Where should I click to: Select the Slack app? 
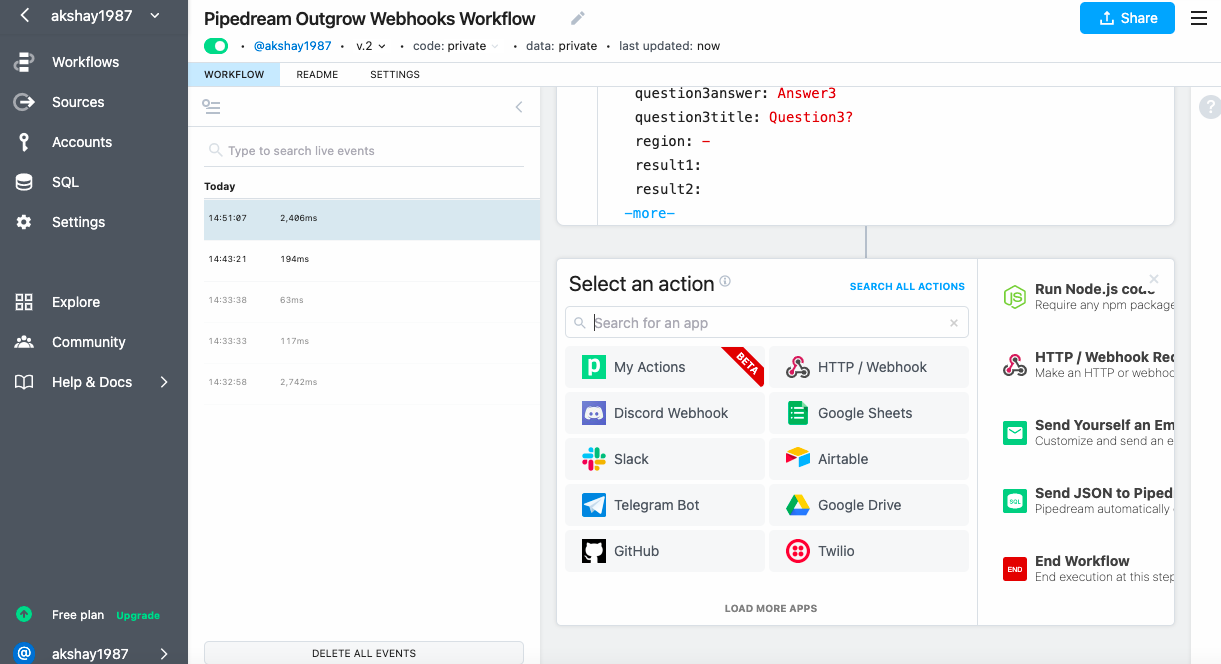[665, 459]
